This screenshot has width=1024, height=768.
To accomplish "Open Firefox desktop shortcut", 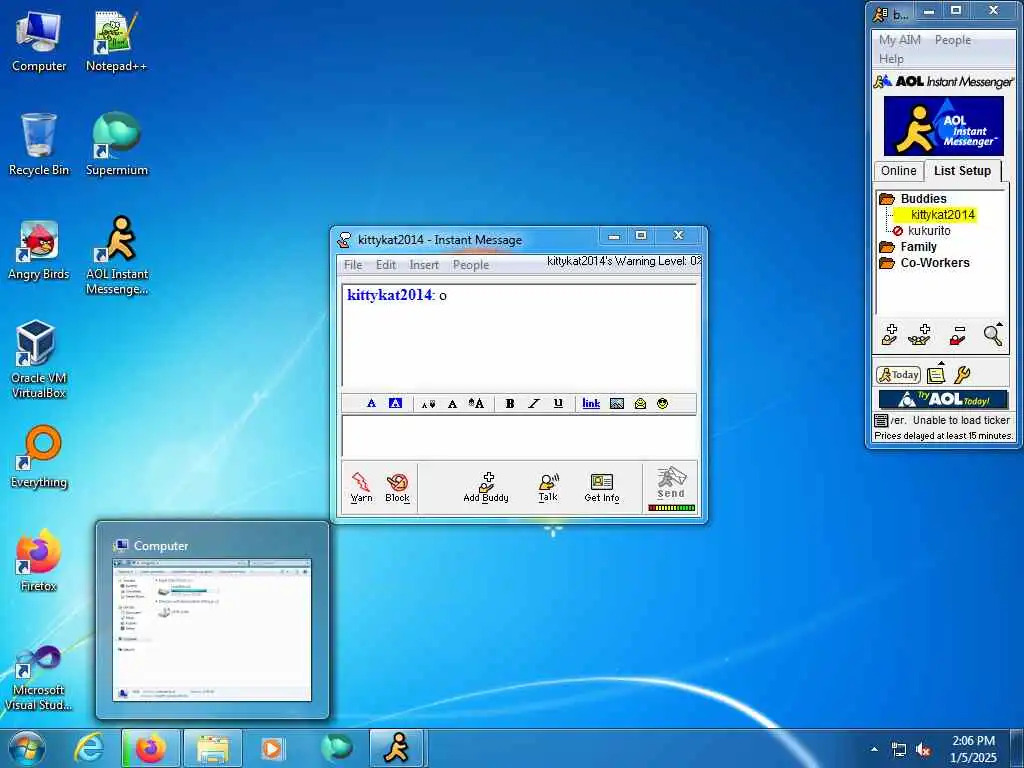I will coord(39,560).
